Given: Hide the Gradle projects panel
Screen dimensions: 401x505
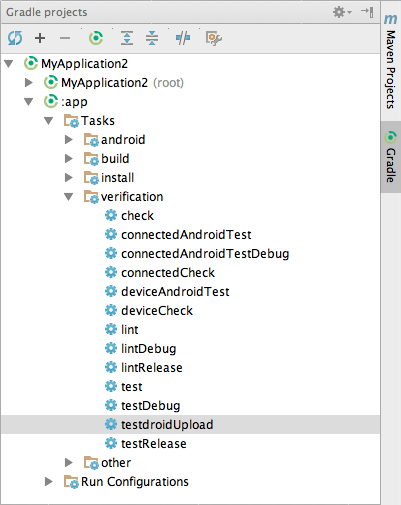Looking at the screenshot, I should pyautogui.click(x=367, y=12).
